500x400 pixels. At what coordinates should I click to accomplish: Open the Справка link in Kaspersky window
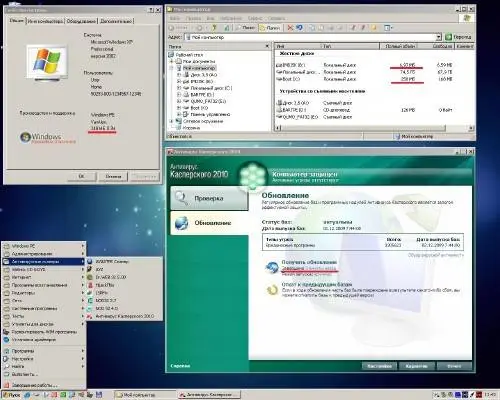[x=180, y=366]
